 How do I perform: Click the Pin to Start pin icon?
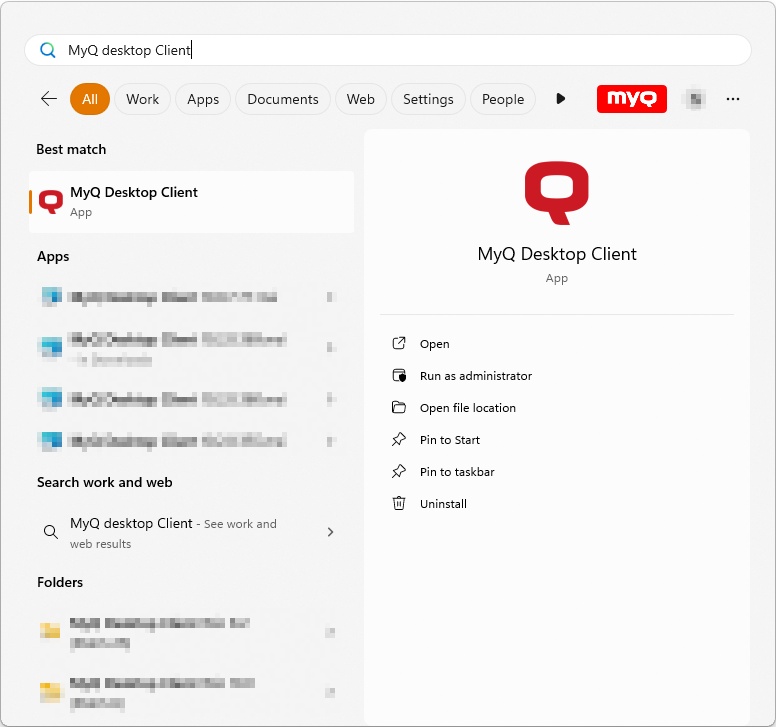pyautogui.click(x=399, y=439)
